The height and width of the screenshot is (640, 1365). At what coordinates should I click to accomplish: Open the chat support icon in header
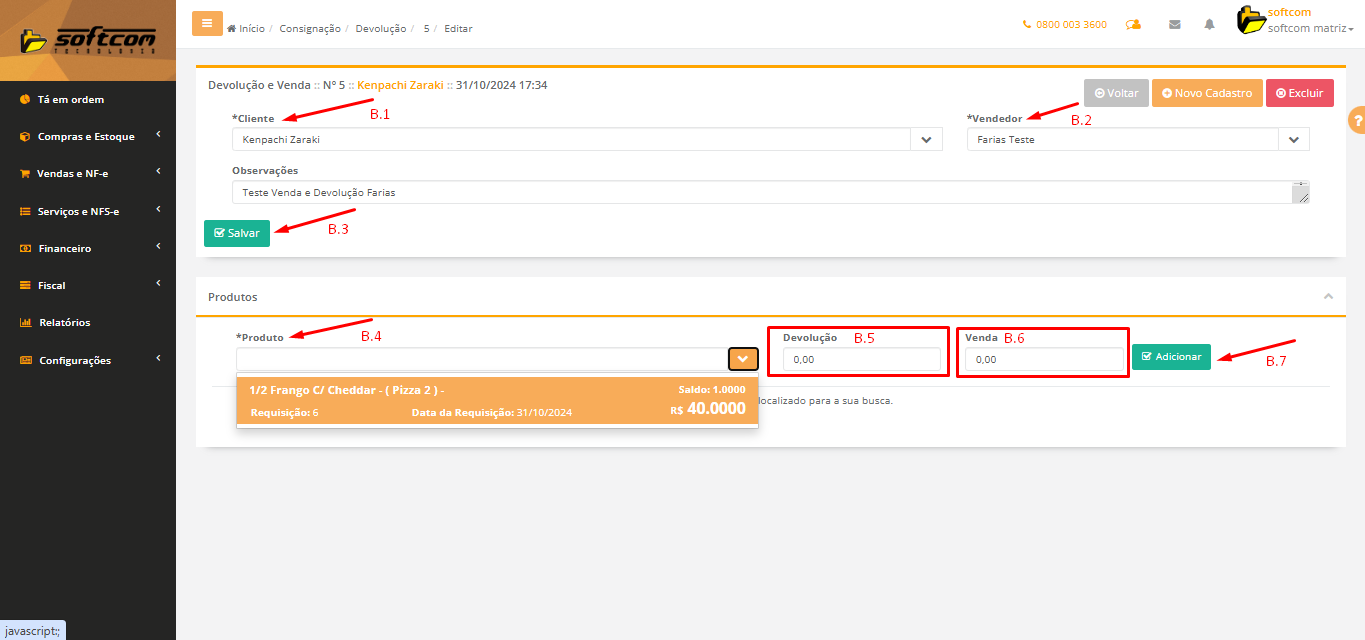[1133, 25]
